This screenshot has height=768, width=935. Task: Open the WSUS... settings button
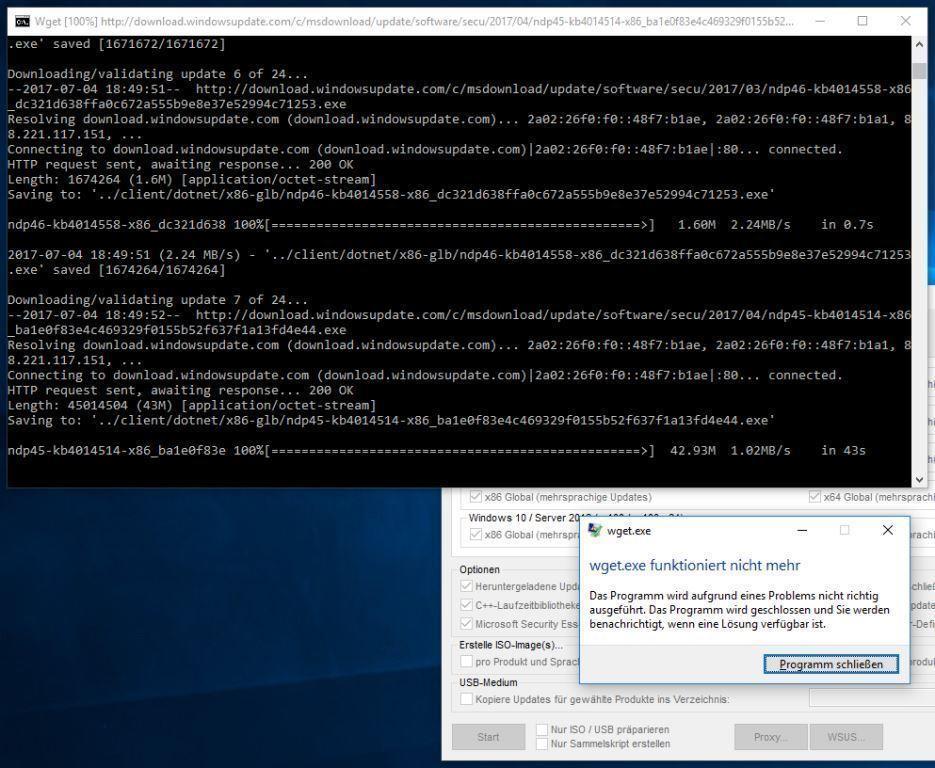click(848, 738)
